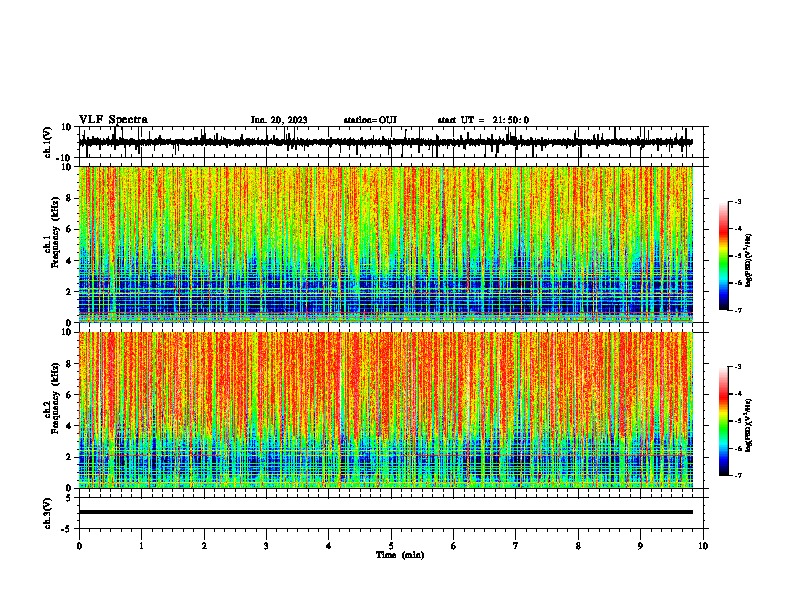Viewport: 792px width, 612px height.
Task: Click the "-7" label on ch.2 colorbar
Action: (737, 475)
